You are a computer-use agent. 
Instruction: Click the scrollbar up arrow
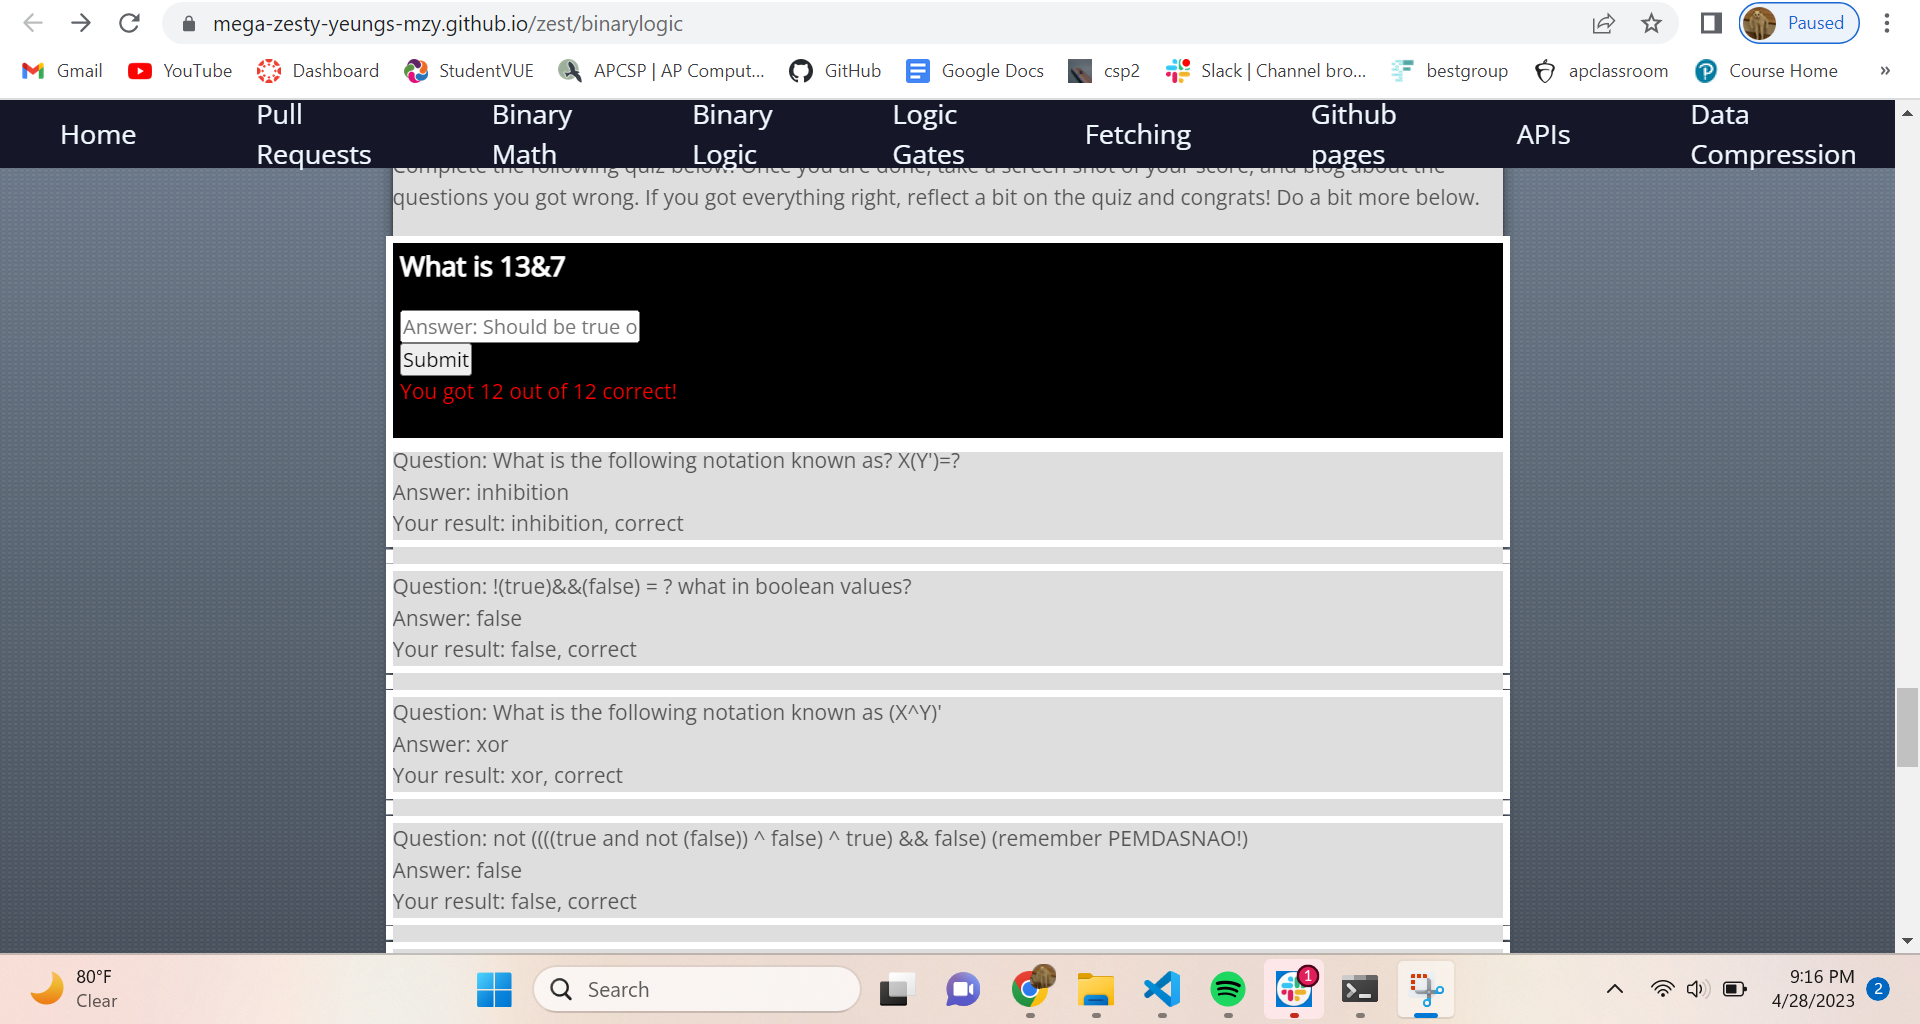pyautogui.click(x=1907, y=112)
